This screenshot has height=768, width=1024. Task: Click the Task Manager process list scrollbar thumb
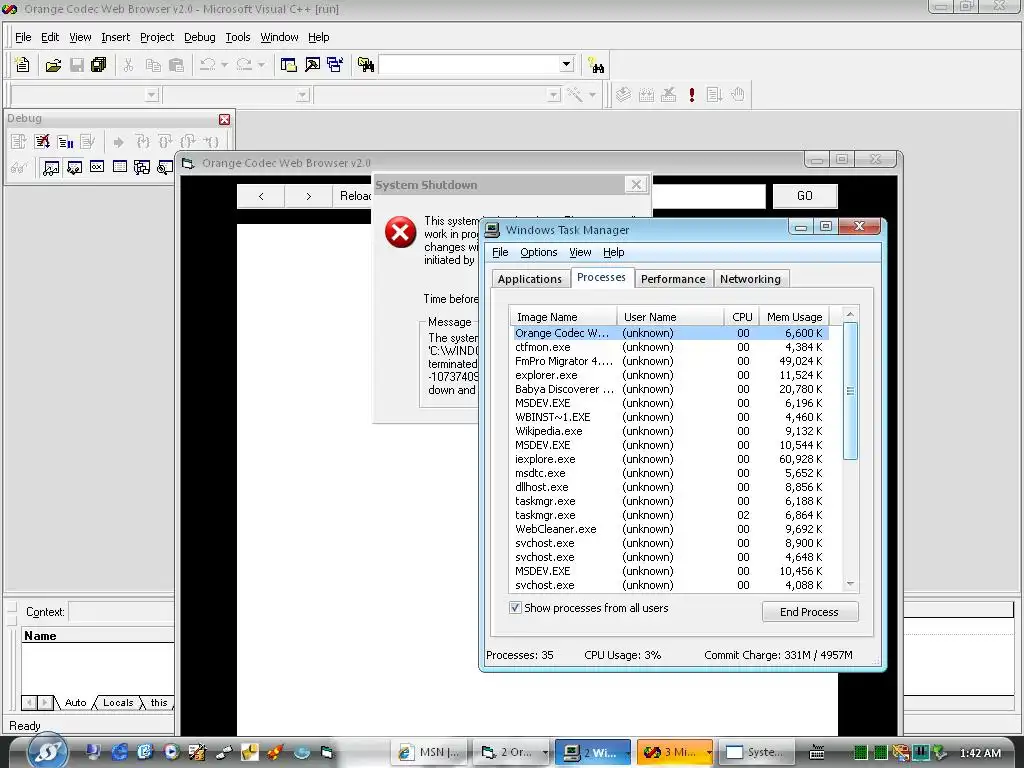click(850, 391)
